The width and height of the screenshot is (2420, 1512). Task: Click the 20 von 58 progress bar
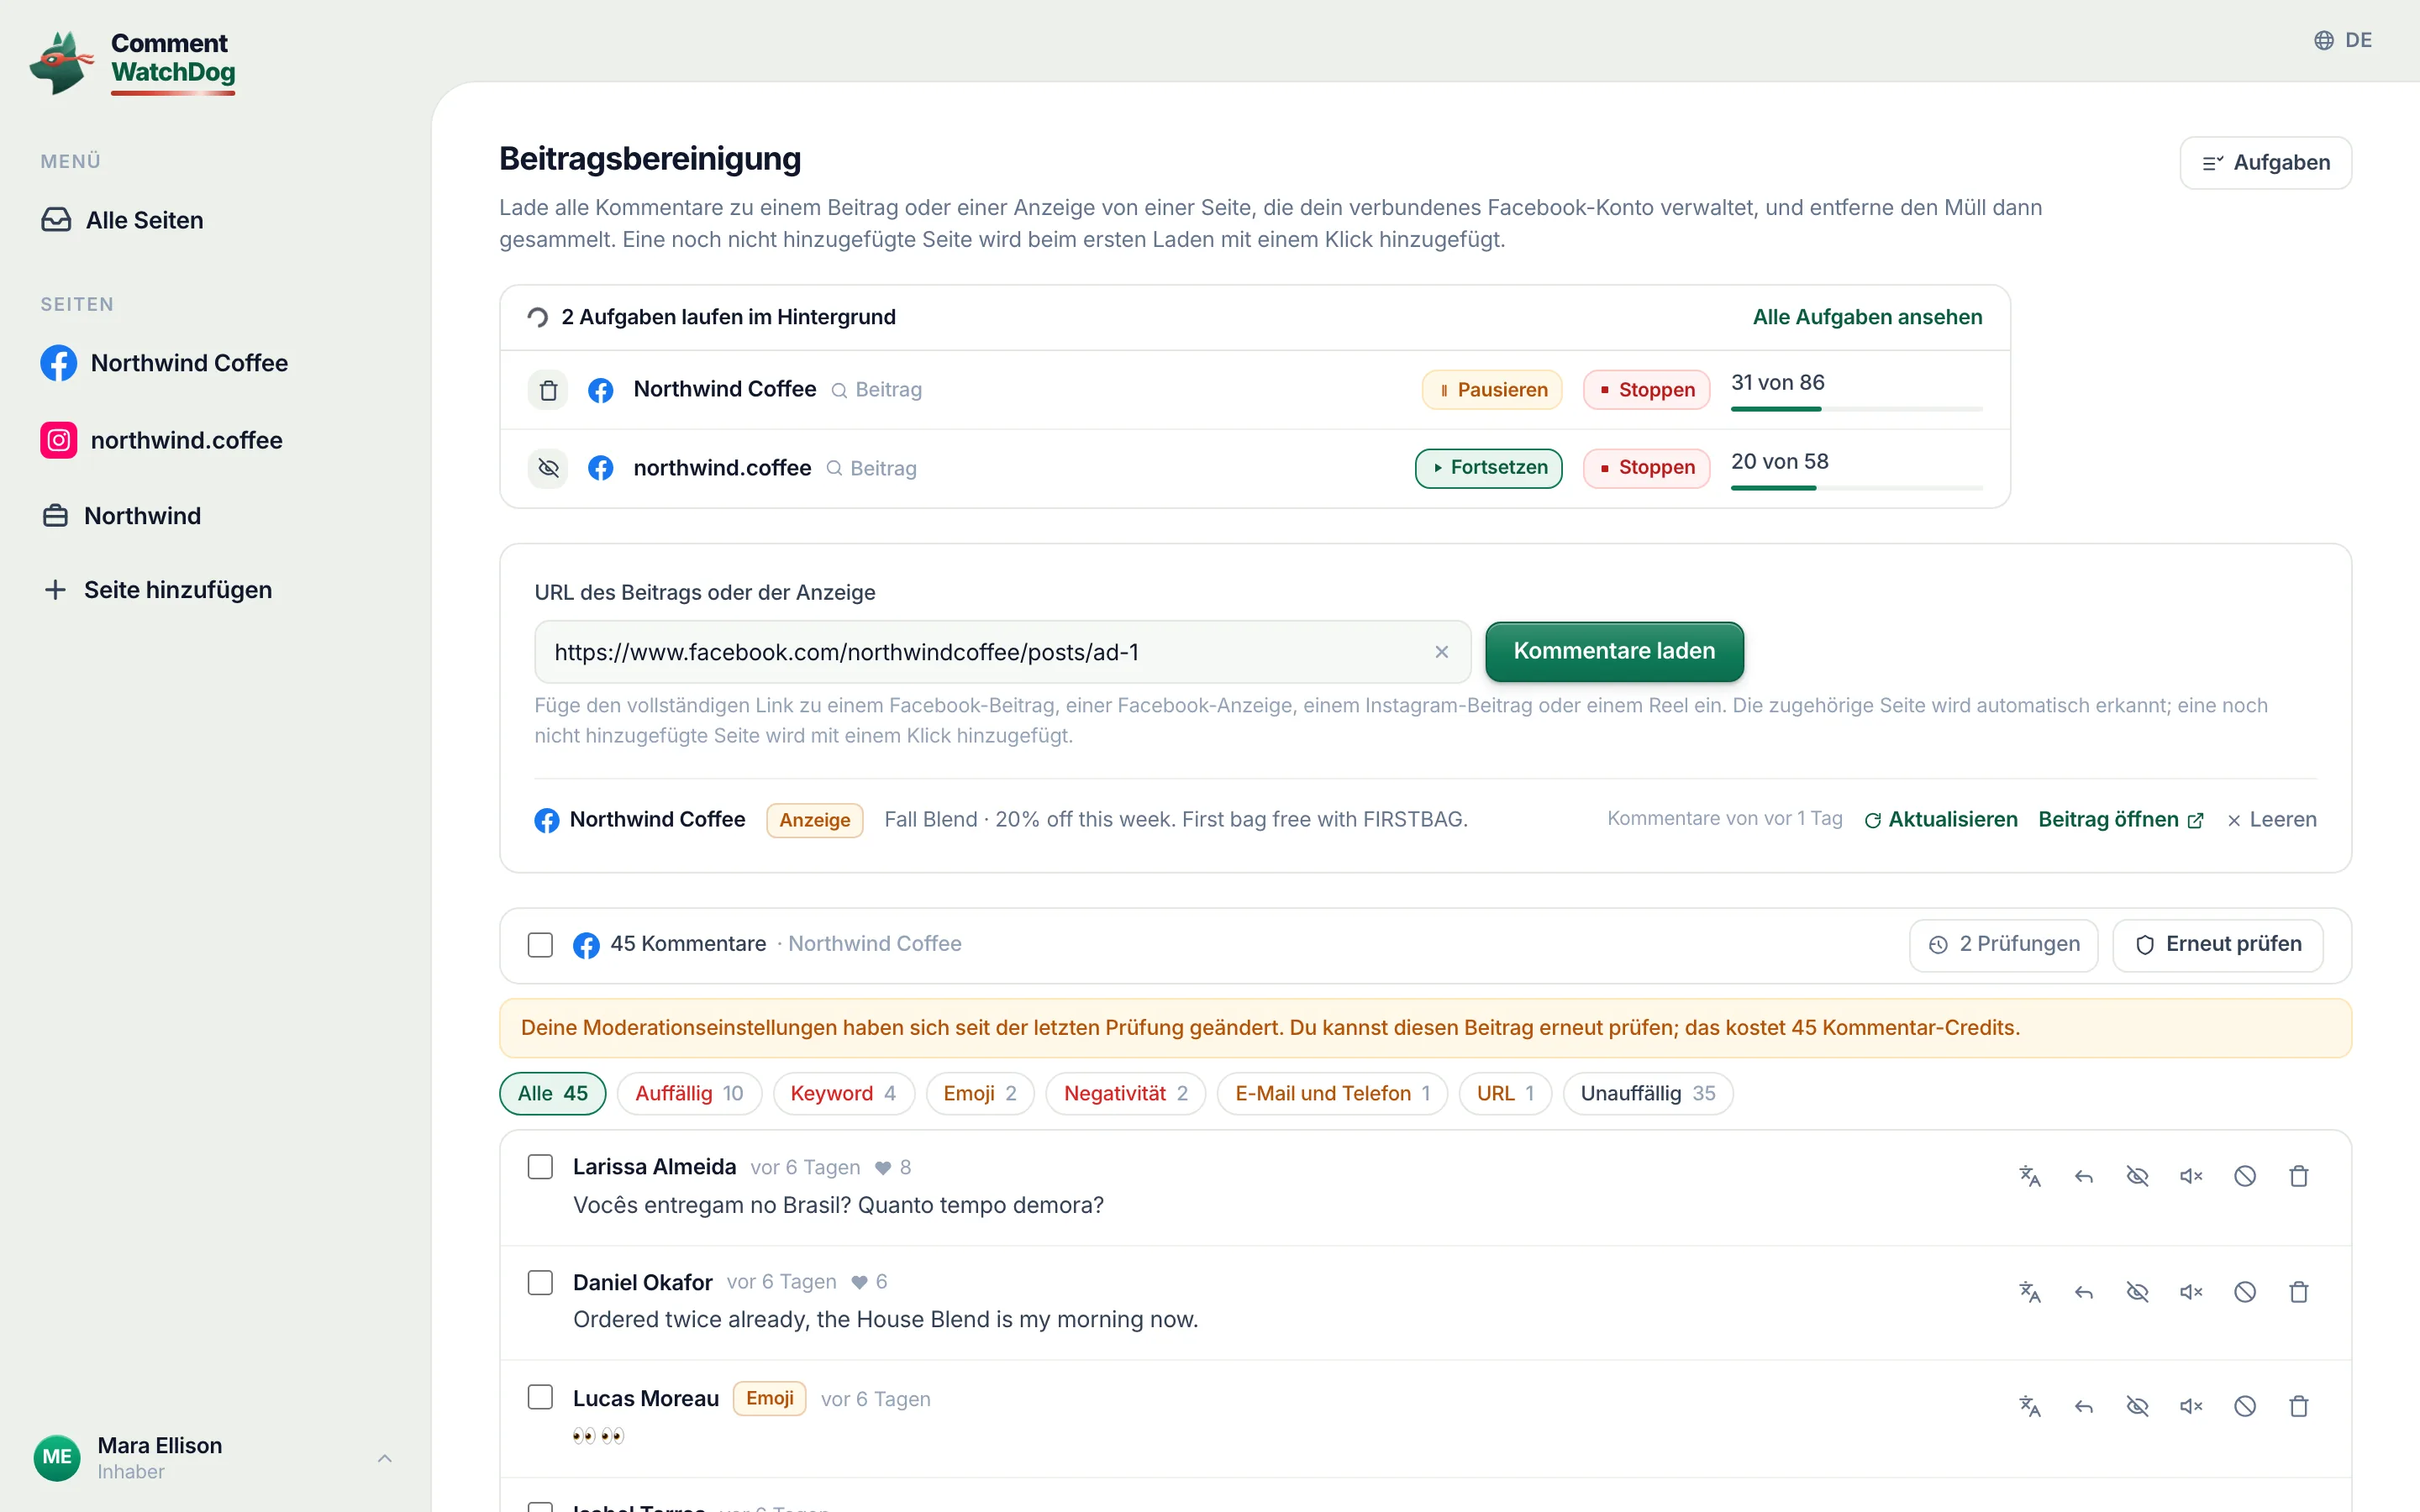coord(1856,488)
